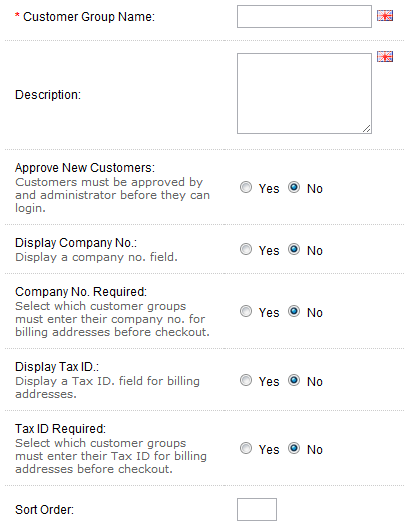
Task: Click the Approve New Customers label text
Action: pos(85,168)
